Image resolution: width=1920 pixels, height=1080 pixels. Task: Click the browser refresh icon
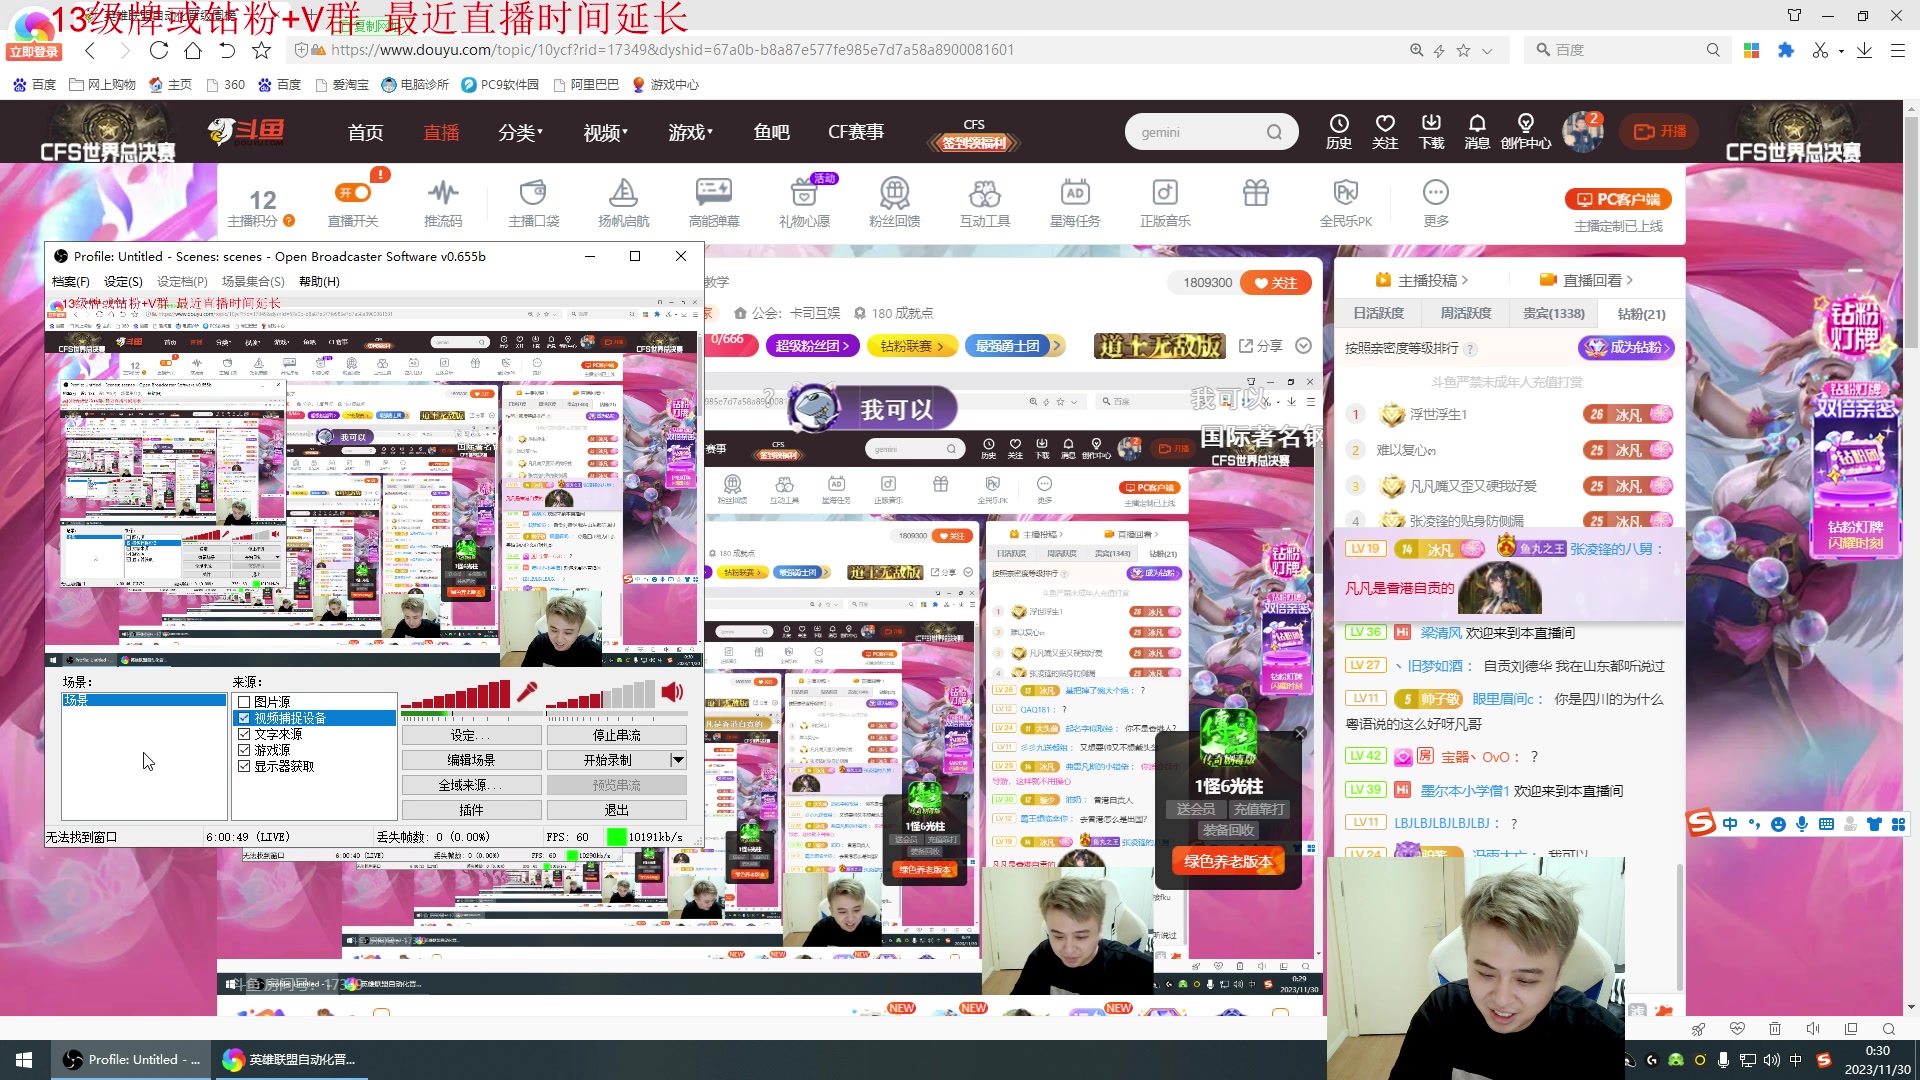click(159, 50)
